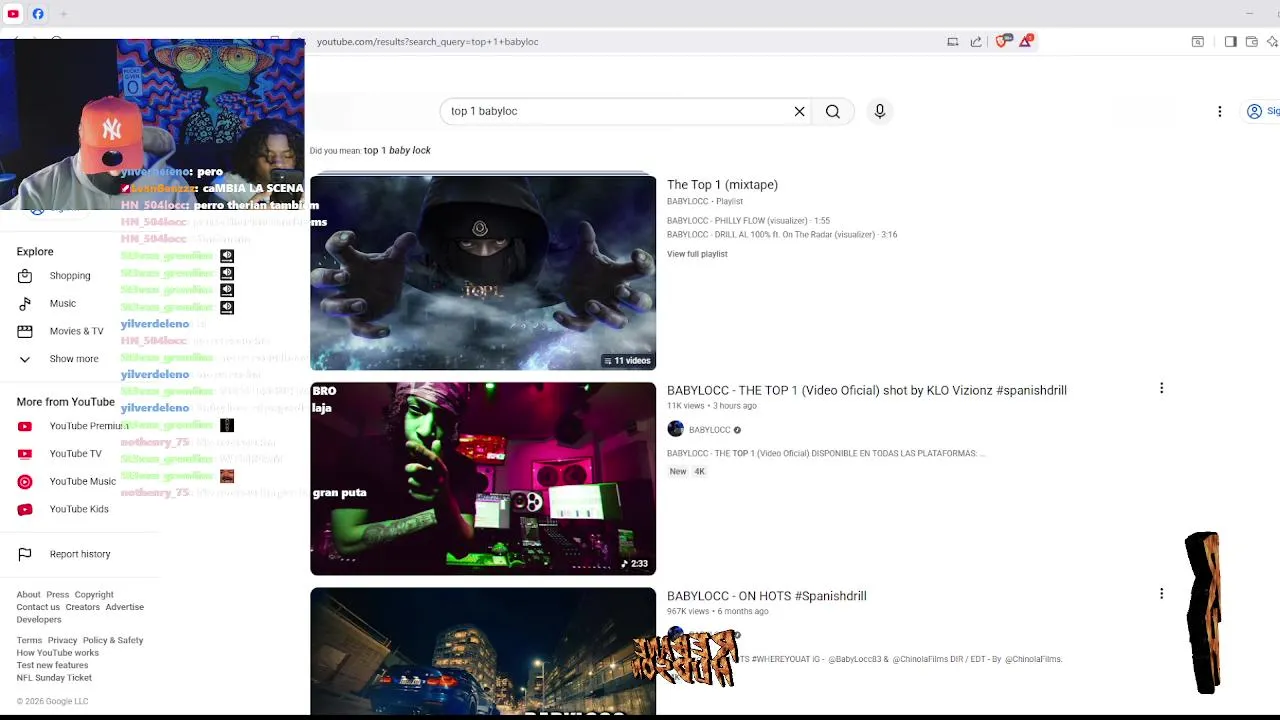Open BABYLOCC channel avatar on TOP 1 video
1280x720 pixels.
click(676, 429)
